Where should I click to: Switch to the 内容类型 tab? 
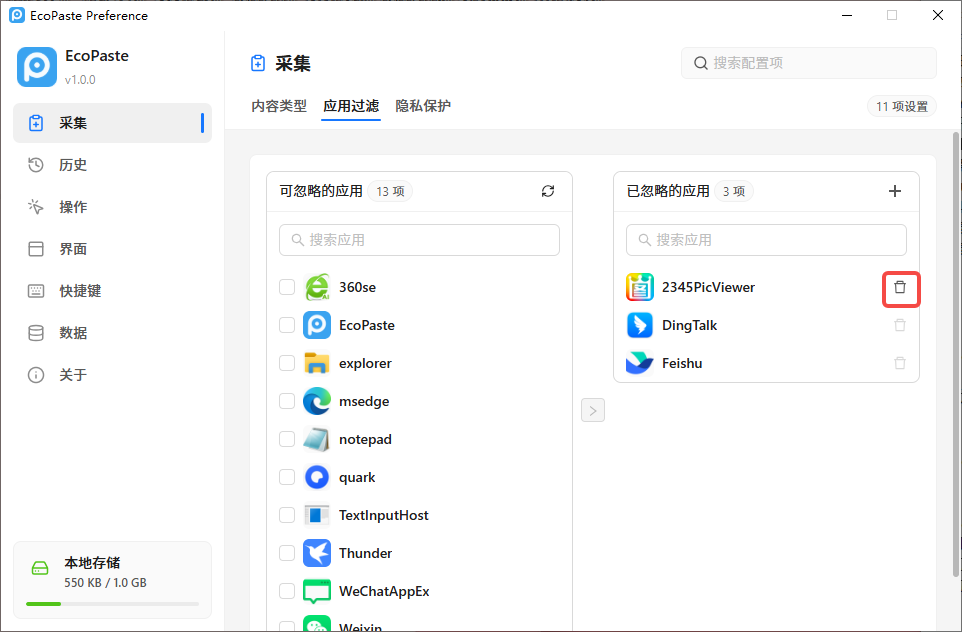click(279, 106)
